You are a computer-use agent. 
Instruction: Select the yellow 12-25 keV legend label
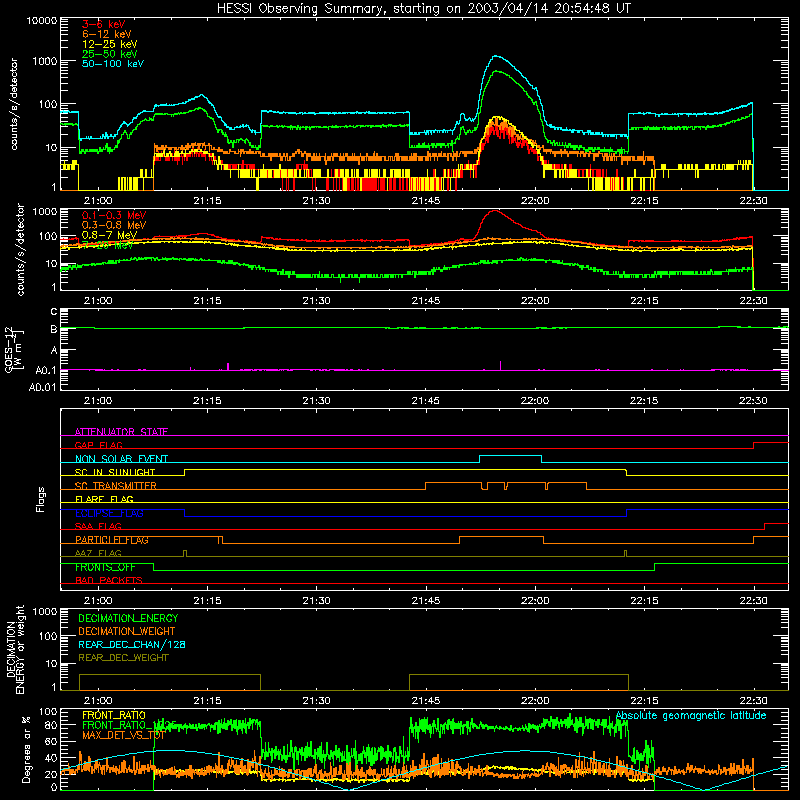coord(110,44)
